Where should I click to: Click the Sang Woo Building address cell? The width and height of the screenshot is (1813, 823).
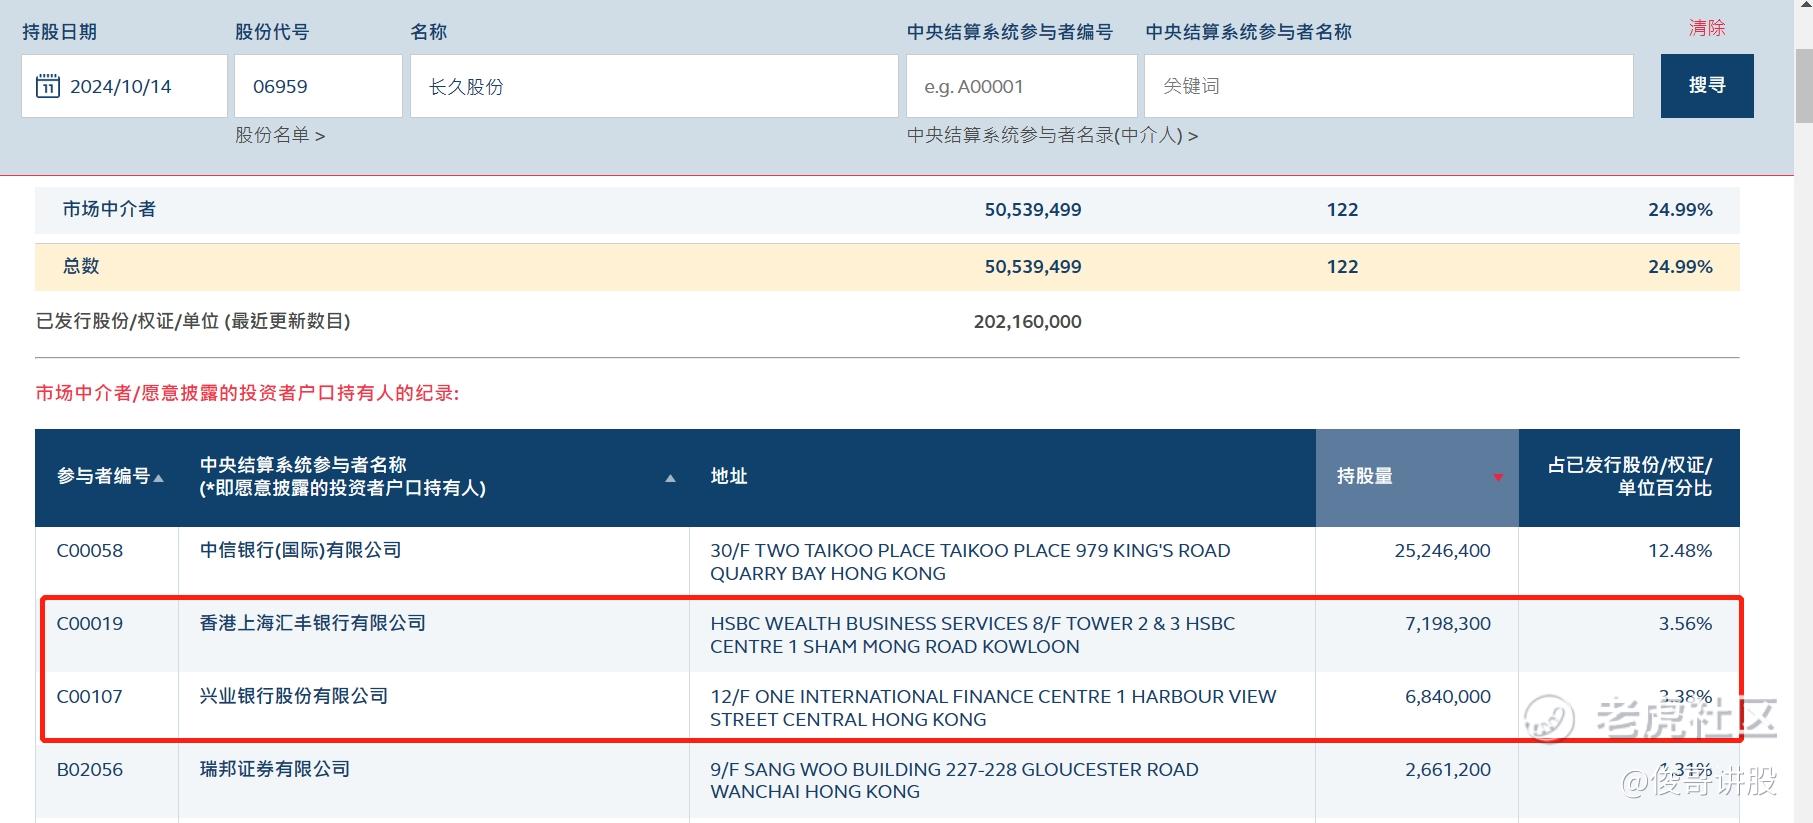[954, 780]
